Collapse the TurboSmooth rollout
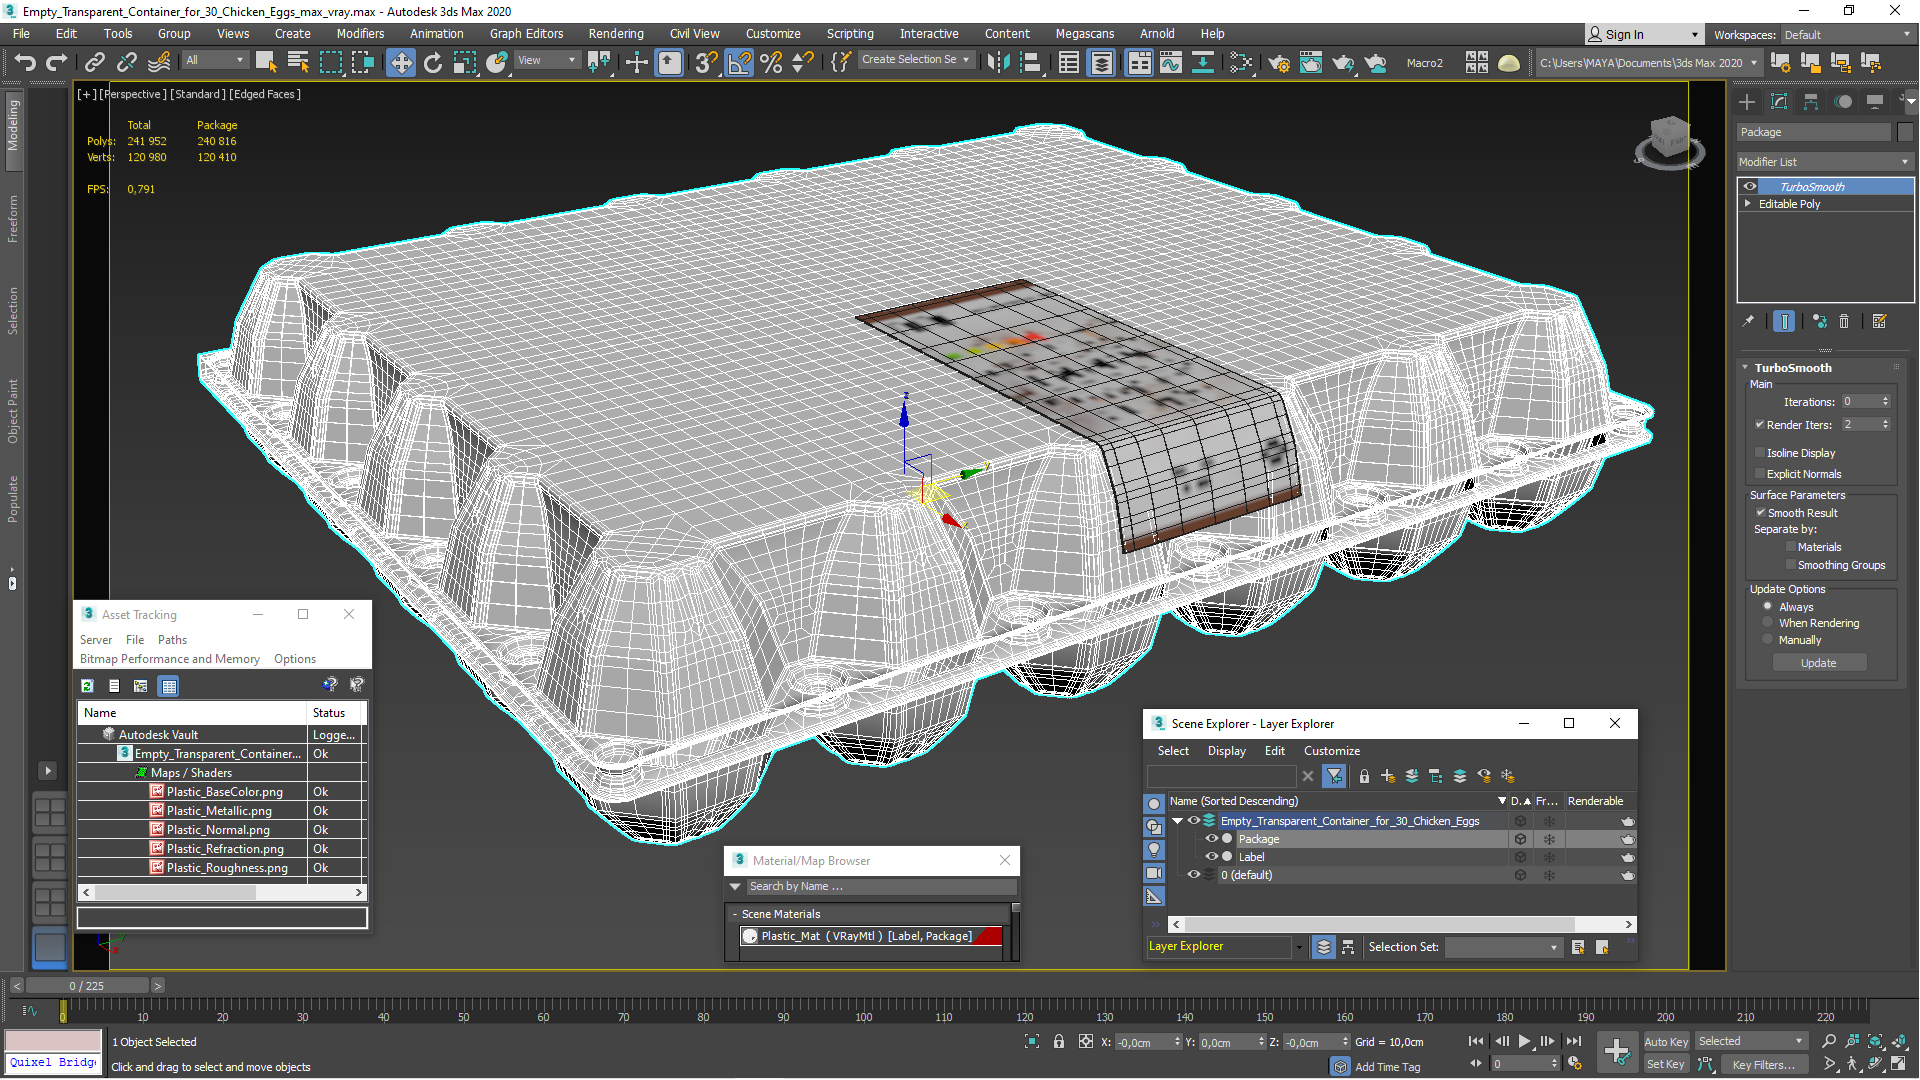 click(1745, 368)
